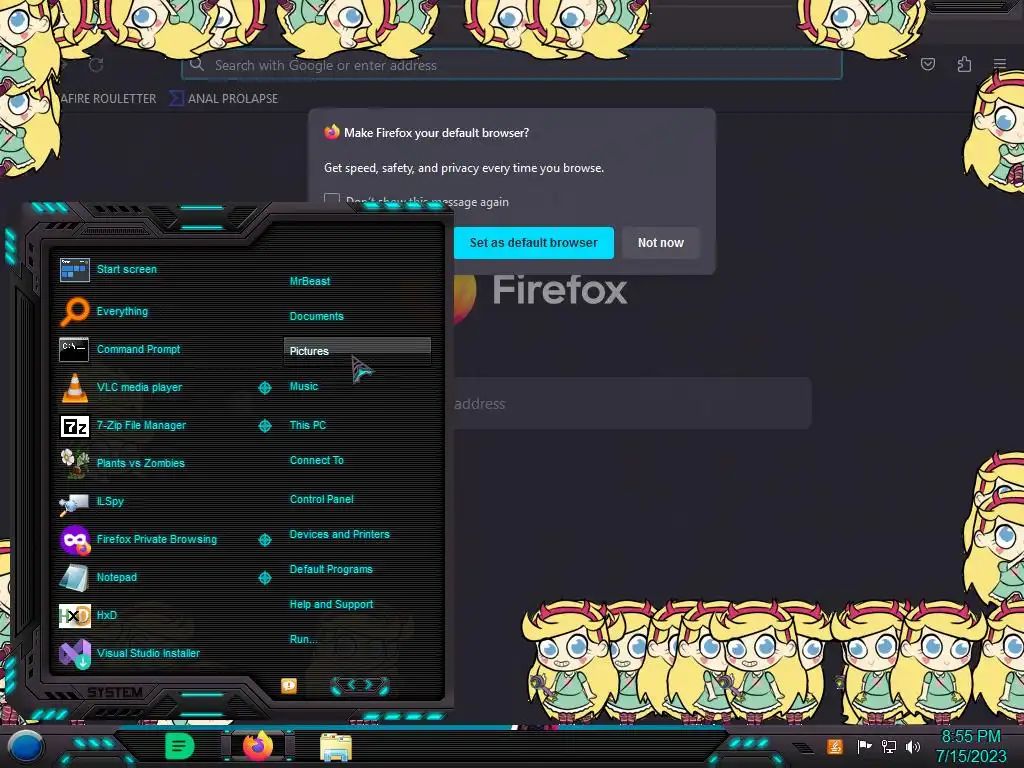Open the green notes app on taskbar
This screenshot has height=768, width=1024.
tap(179, 746)
